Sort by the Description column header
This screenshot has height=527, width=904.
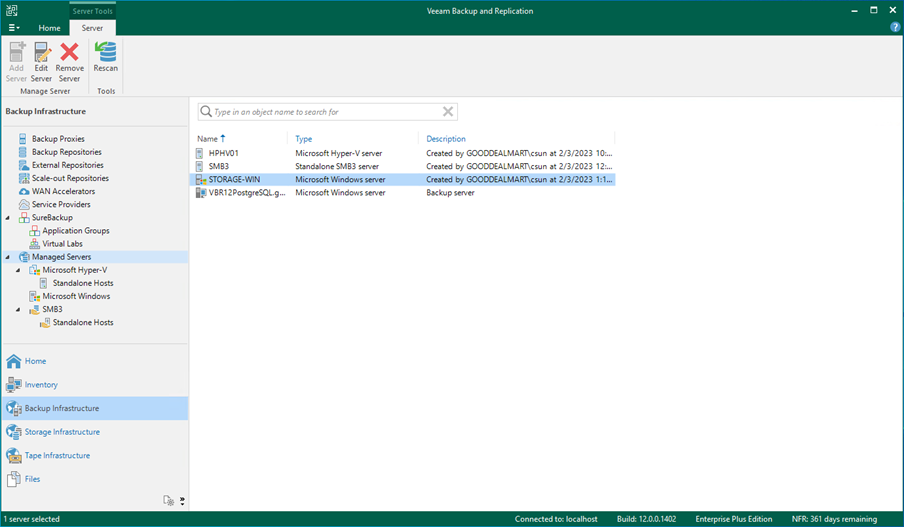446,139
